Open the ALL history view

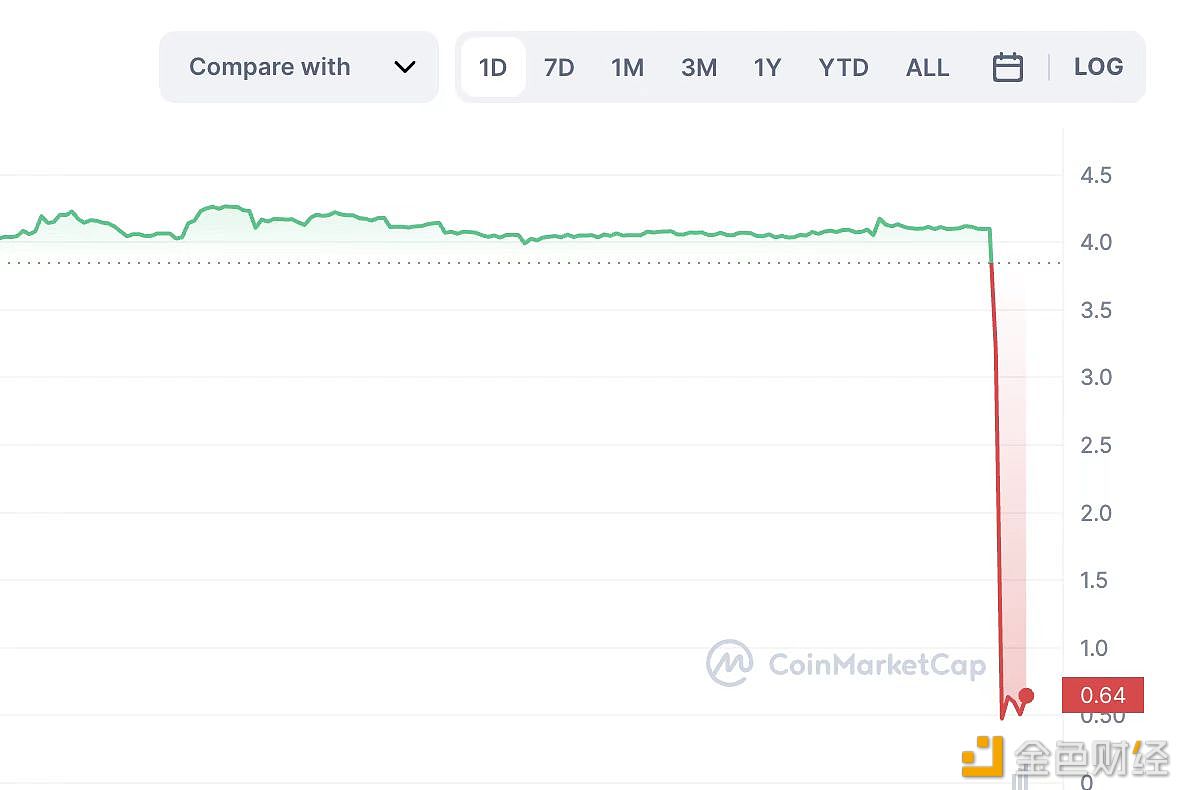click(x=927, y=66)
